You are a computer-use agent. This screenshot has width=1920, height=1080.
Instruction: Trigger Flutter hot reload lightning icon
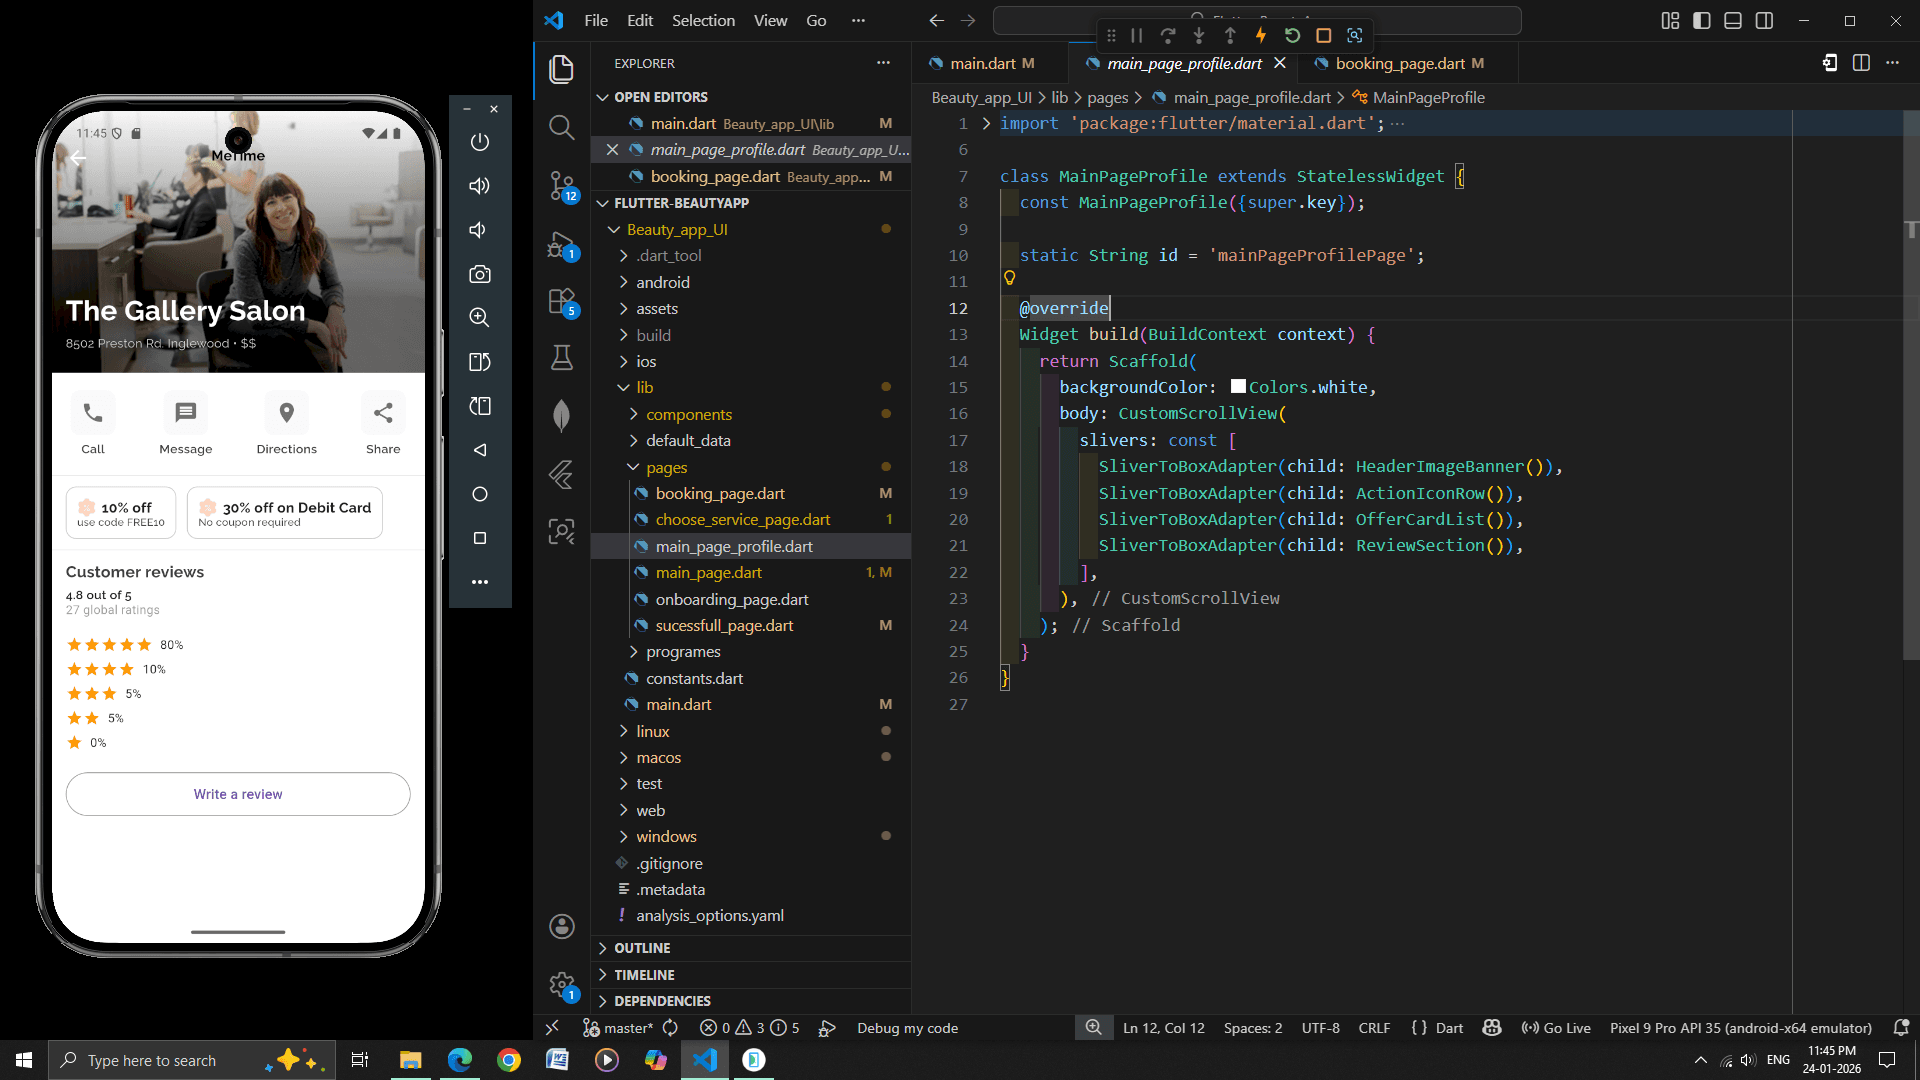coord(1261,35)
